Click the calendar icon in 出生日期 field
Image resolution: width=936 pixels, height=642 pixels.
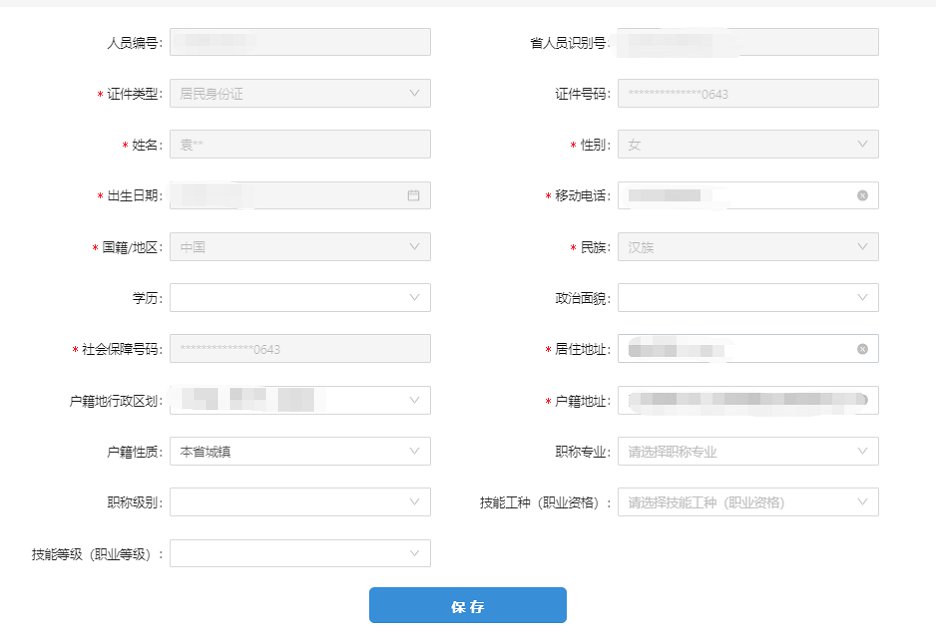(x=413, y=195)
